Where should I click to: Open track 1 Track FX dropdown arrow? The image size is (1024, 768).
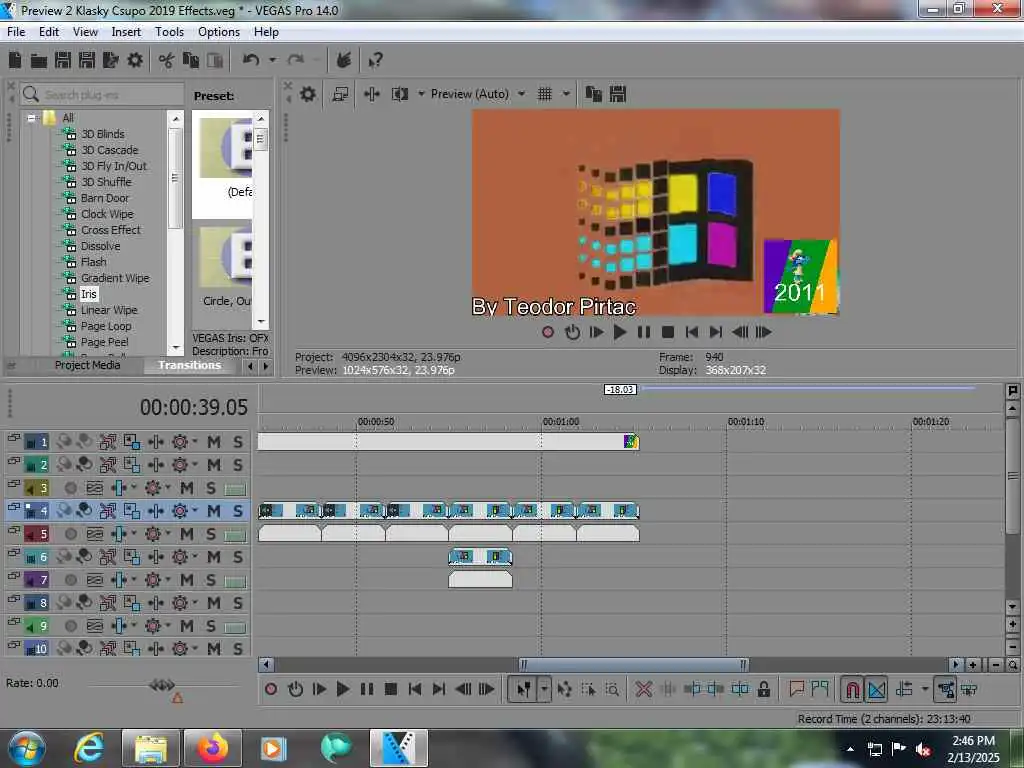(x=195, y=442)
